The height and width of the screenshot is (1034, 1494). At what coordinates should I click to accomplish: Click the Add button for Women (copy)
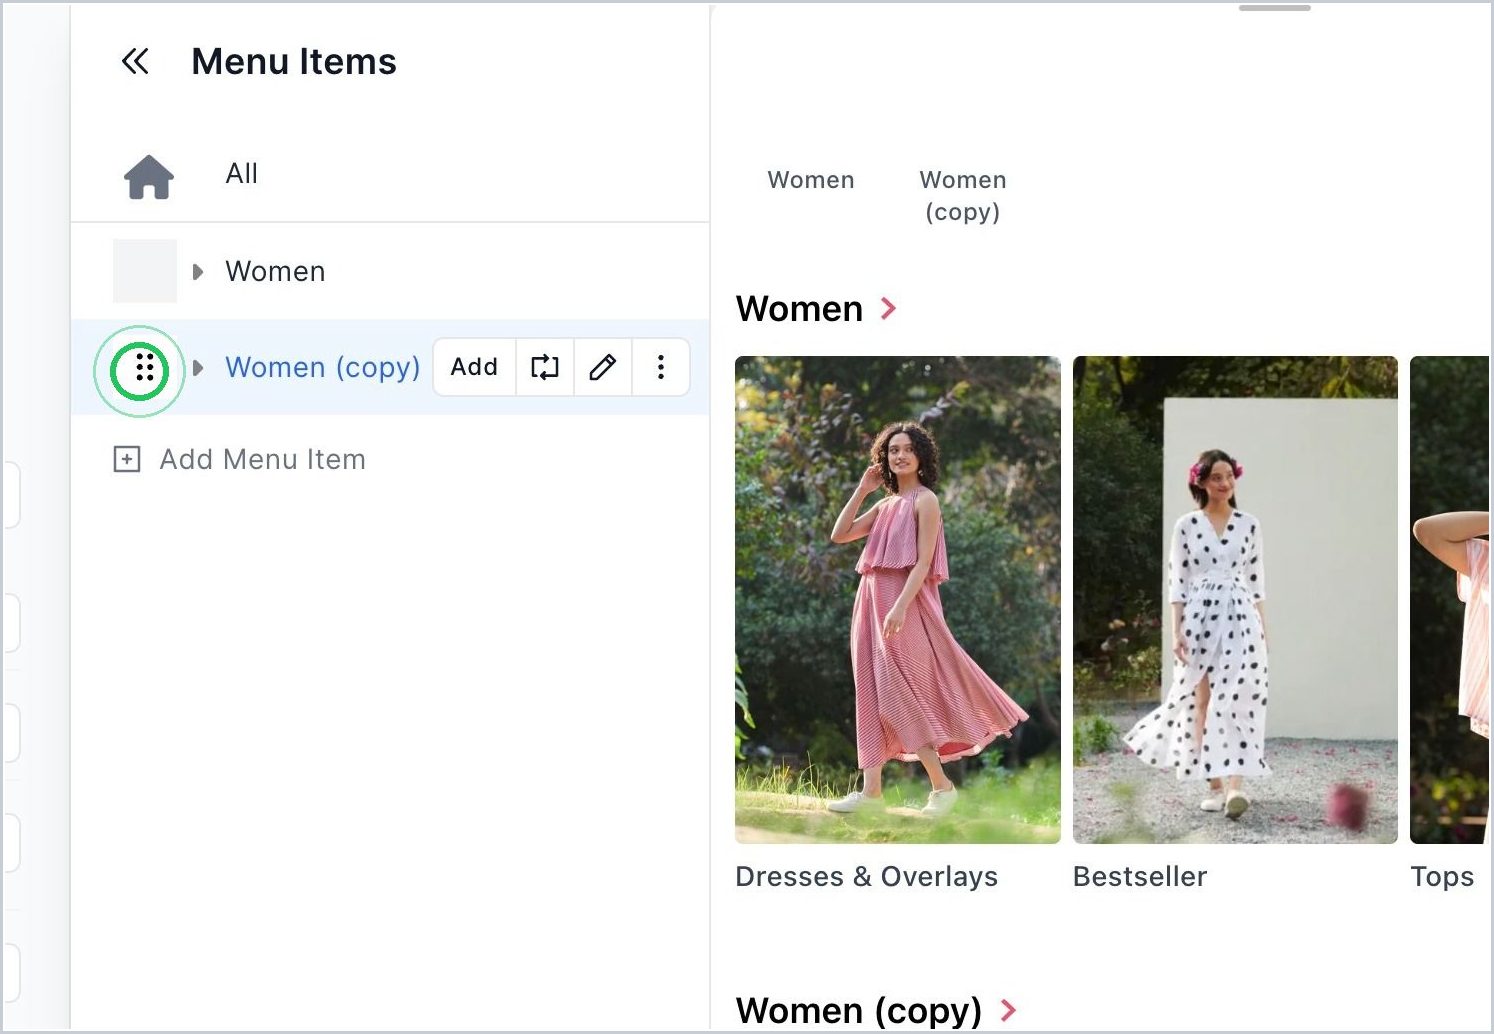click(474, 367)
